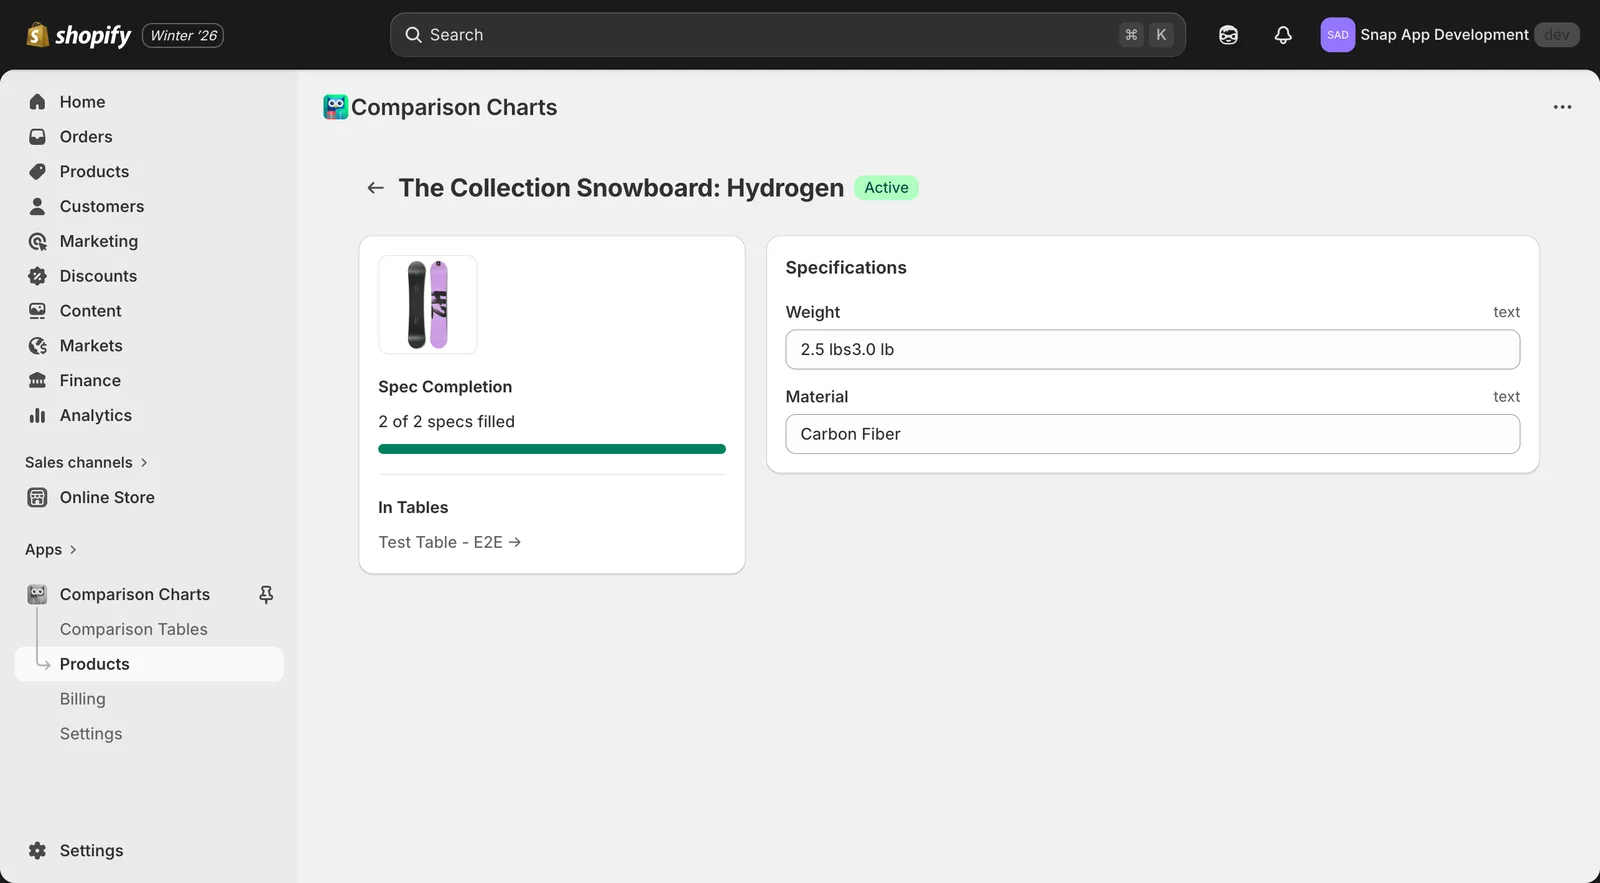Unpin Comparison Charts with the pin icon

coord(266,595)
